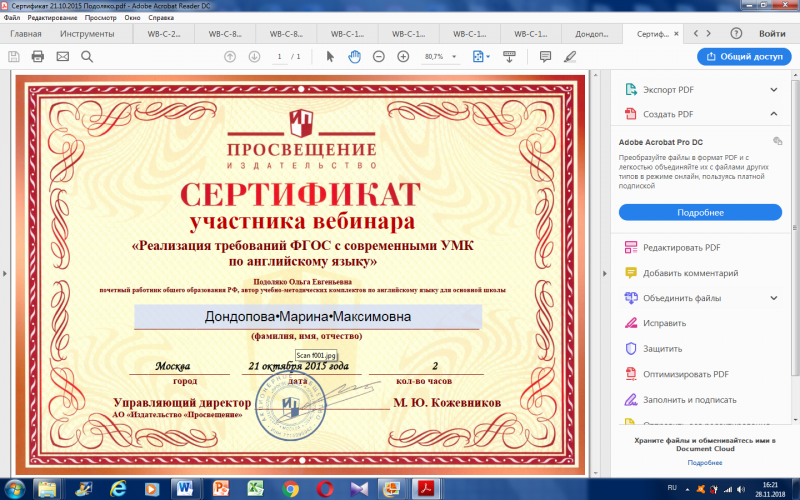Click the blue Подробнее button
Viewport: 800px width, 500px height.
coord(700,212)
